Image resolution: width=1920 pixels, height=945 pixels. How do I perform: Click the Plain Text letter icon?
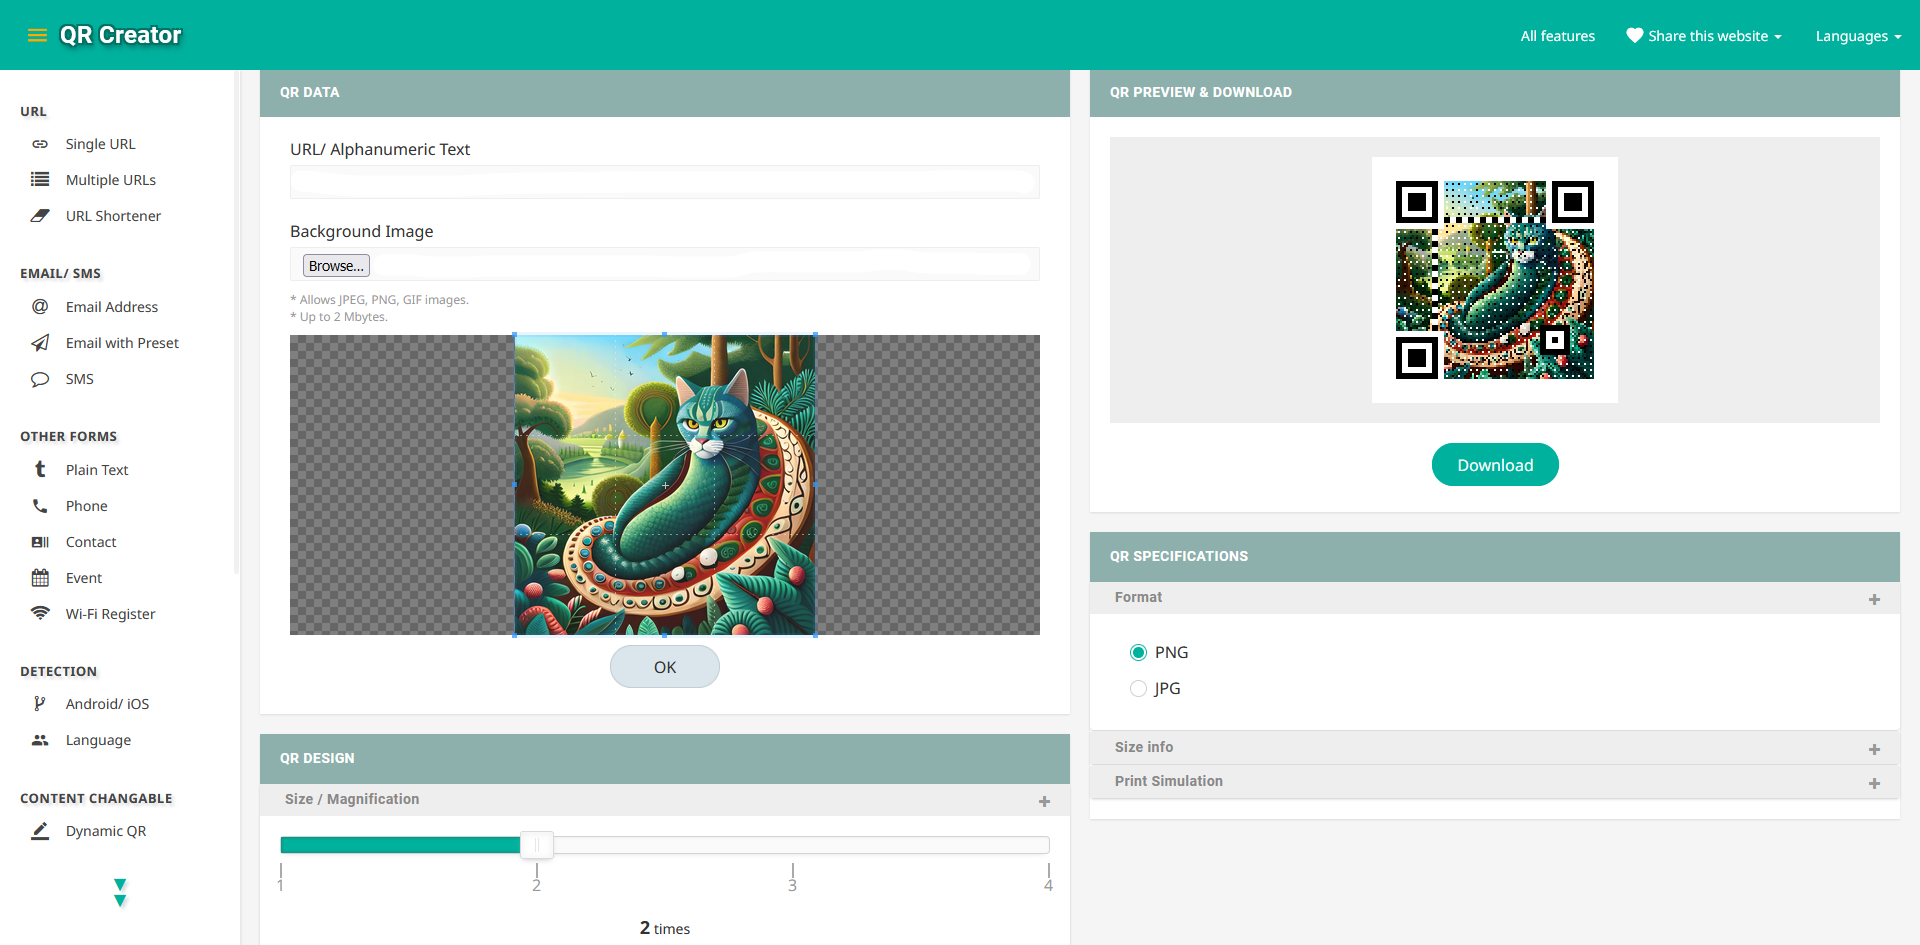tap(40, 470)
